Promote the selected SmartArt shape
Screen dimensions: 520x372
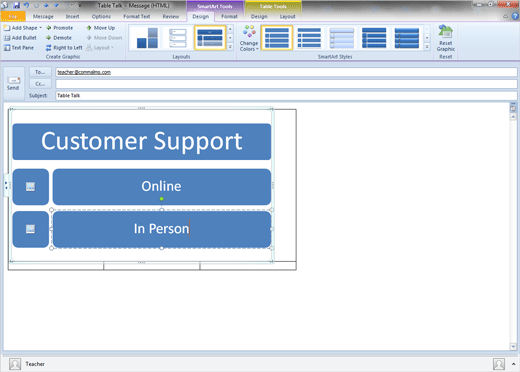(60, 28)
